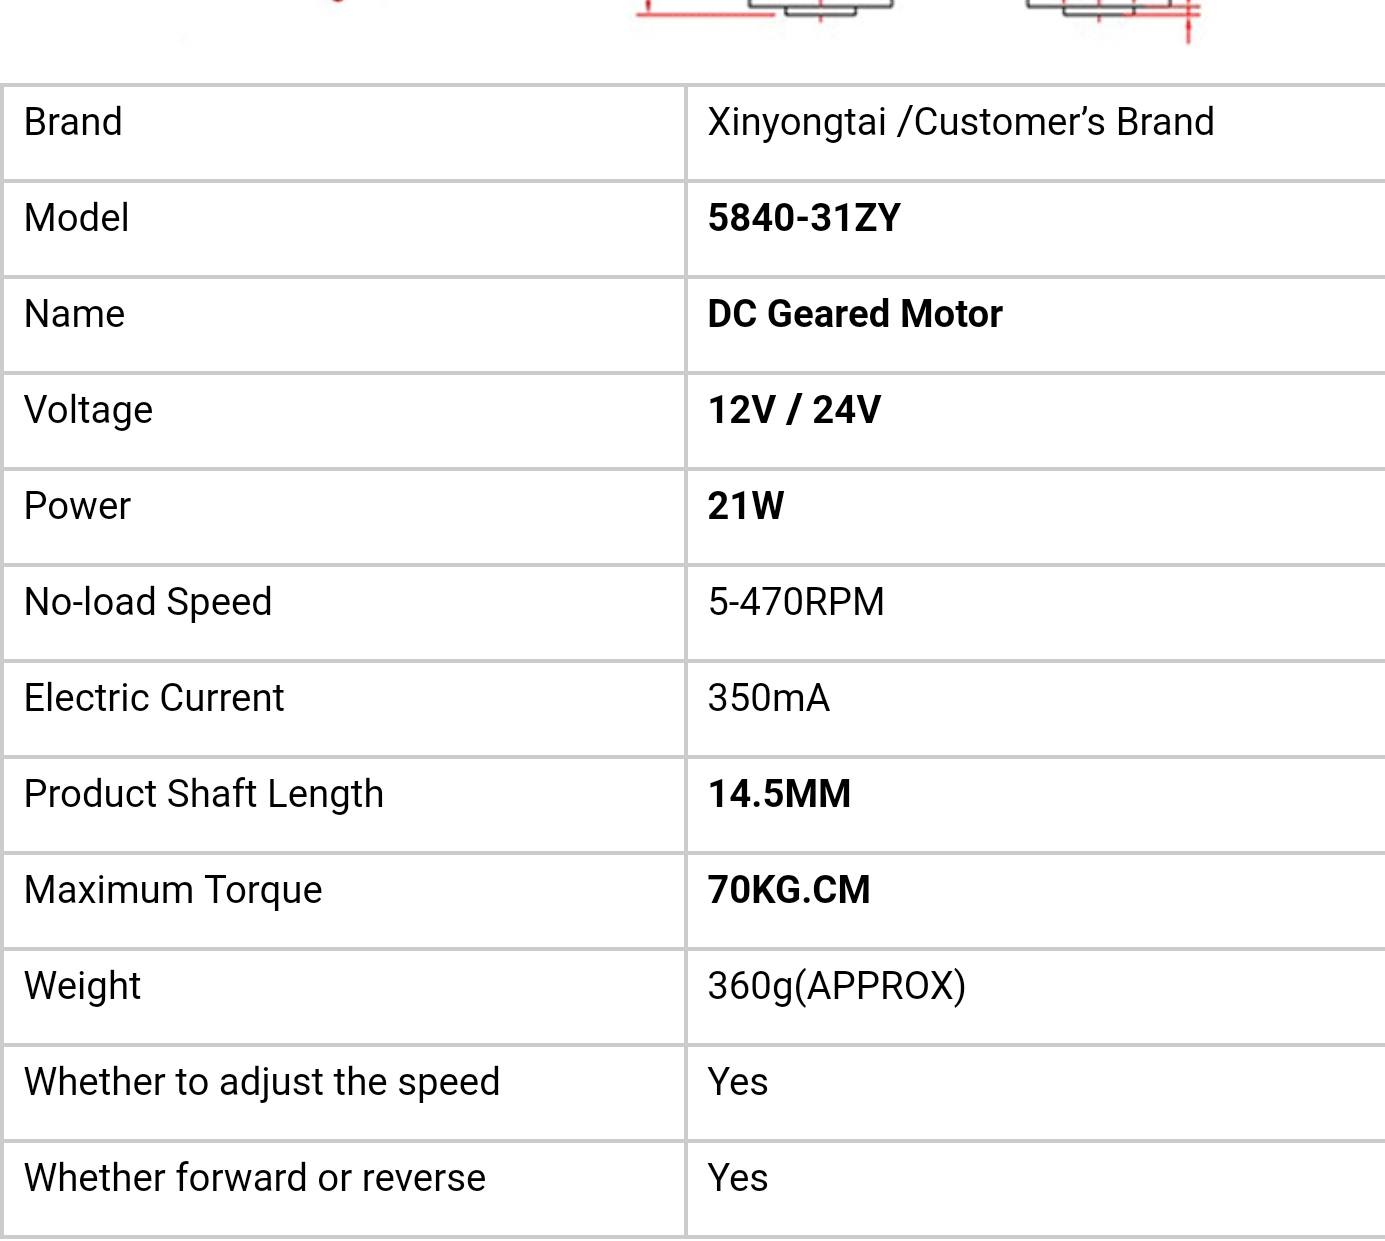Click Yes beside Whether to adjust the speed
Viewport: 1385px width, 1241px height.
coord(738,1082)
